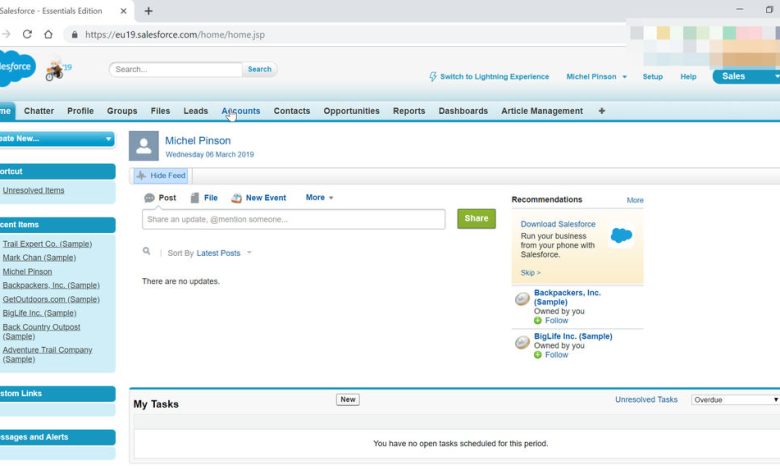Click the Hide Feed pulse icon
780x470 pixels.
click(x=141, y=176)
